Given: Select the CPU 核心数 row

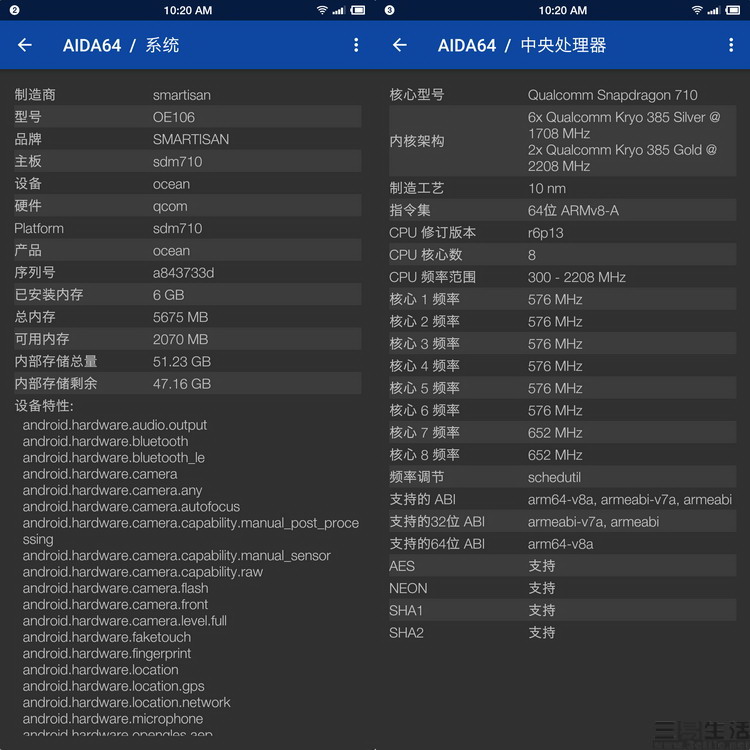Looking at the screenshot, I should pos(562,255).
